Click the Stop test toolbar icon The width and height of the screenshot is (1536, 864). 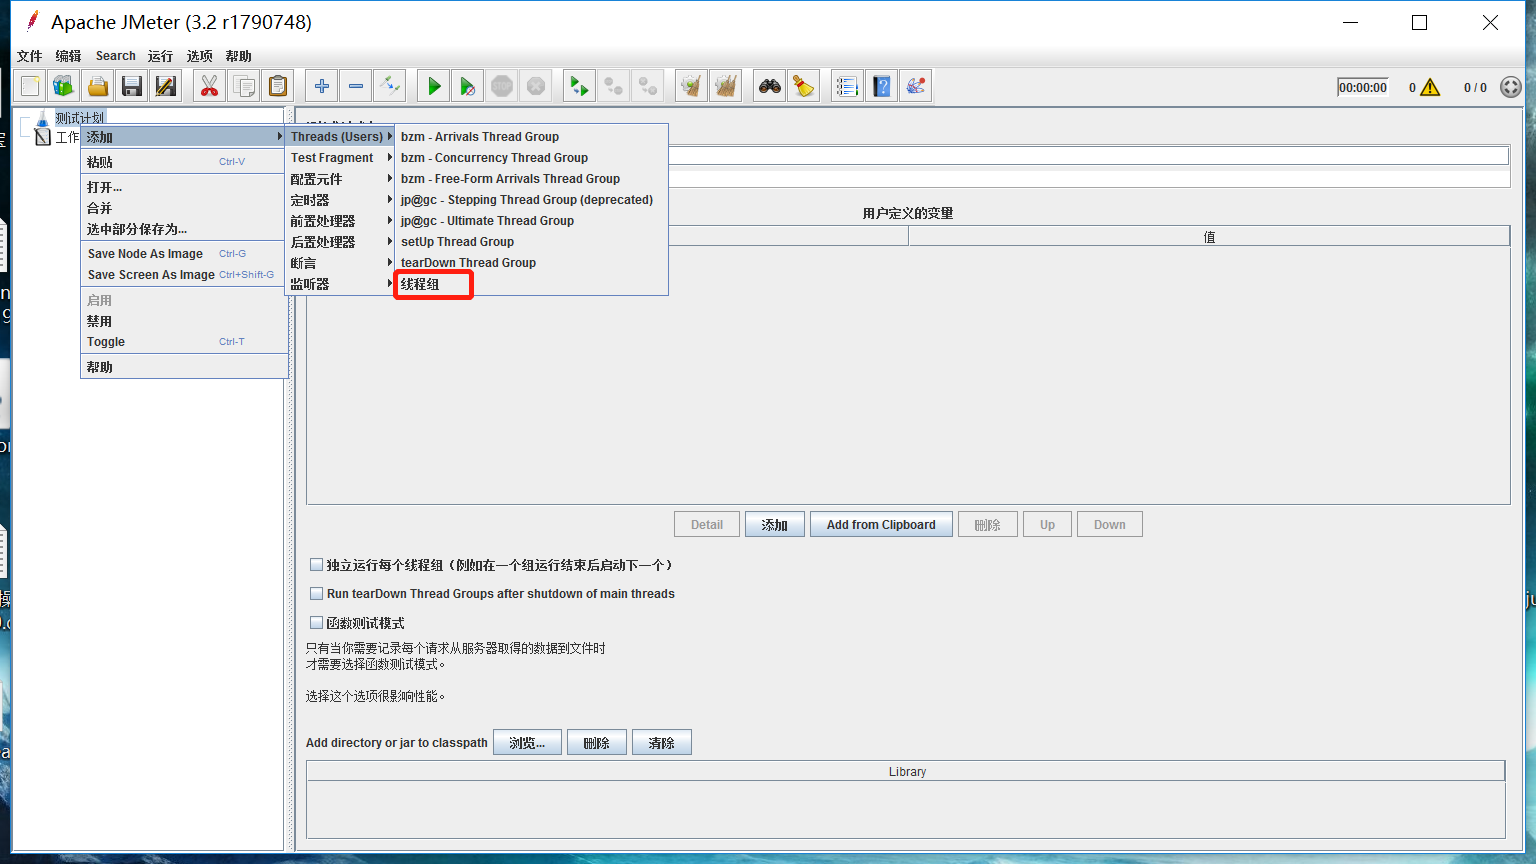pyautogui.click(x=502, y=87)
